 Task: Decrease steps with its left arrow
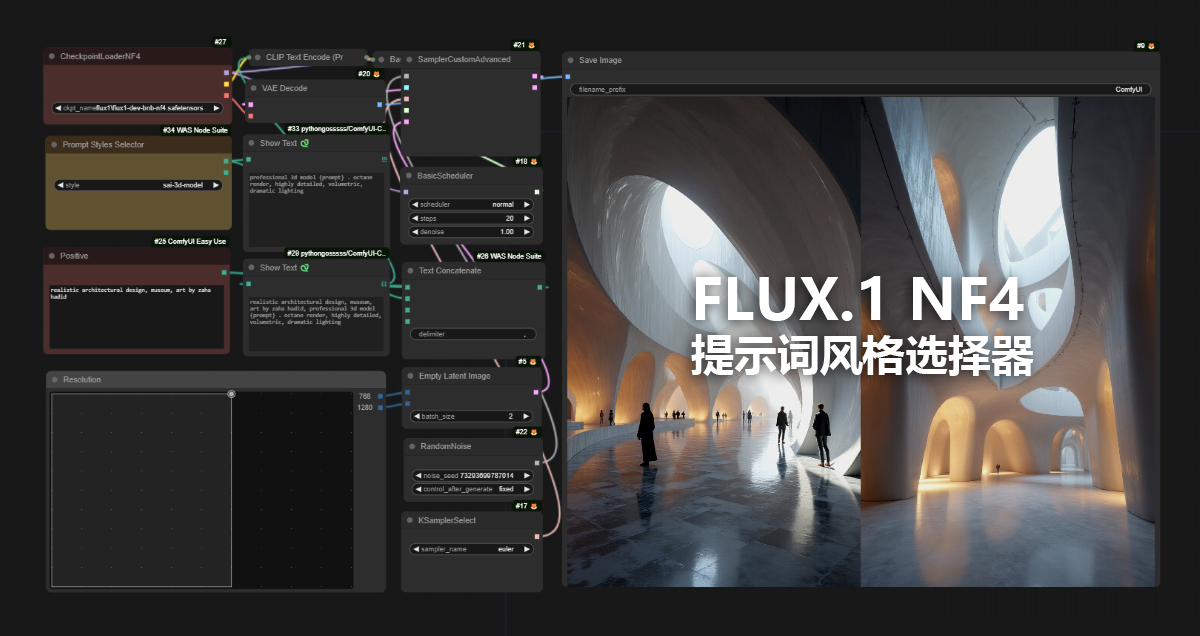[x=416, y=218]
